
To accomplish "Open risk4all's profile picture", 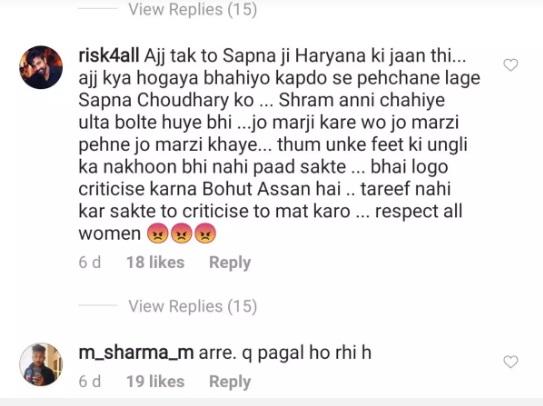I will (x=41, y=67).
